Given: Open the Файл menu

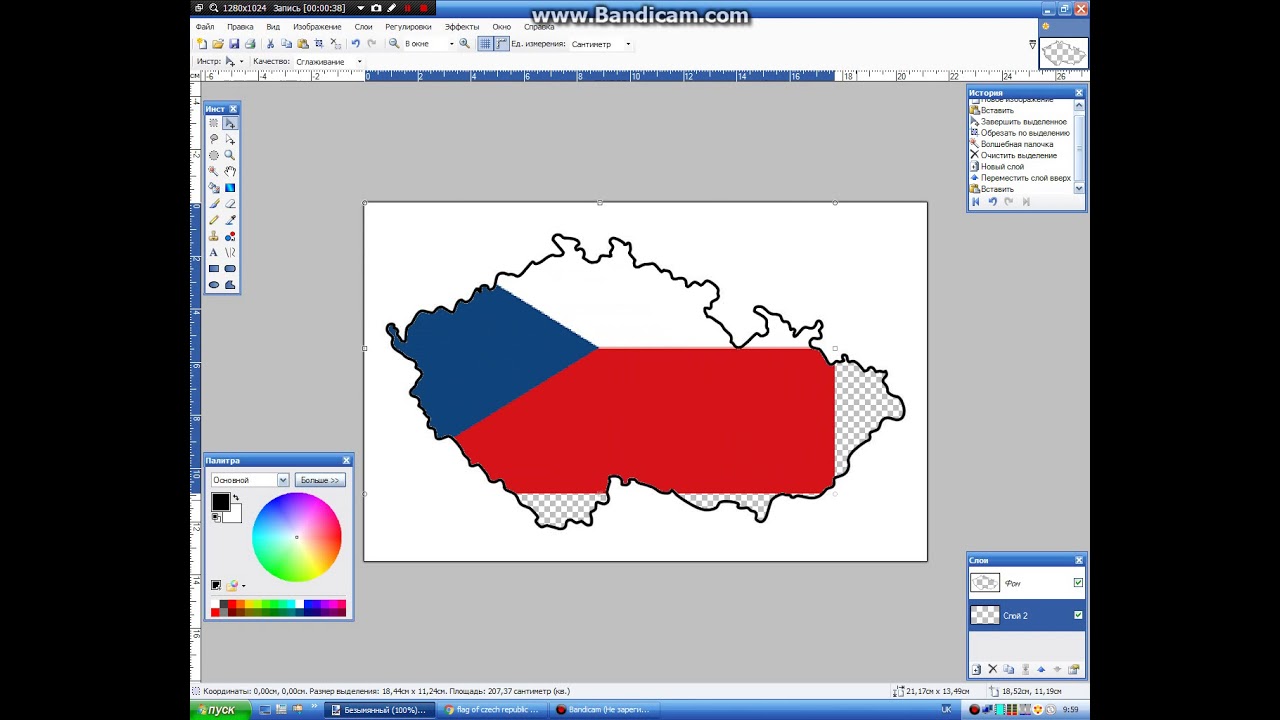Looking at the screenshot, I should (205, 27).
